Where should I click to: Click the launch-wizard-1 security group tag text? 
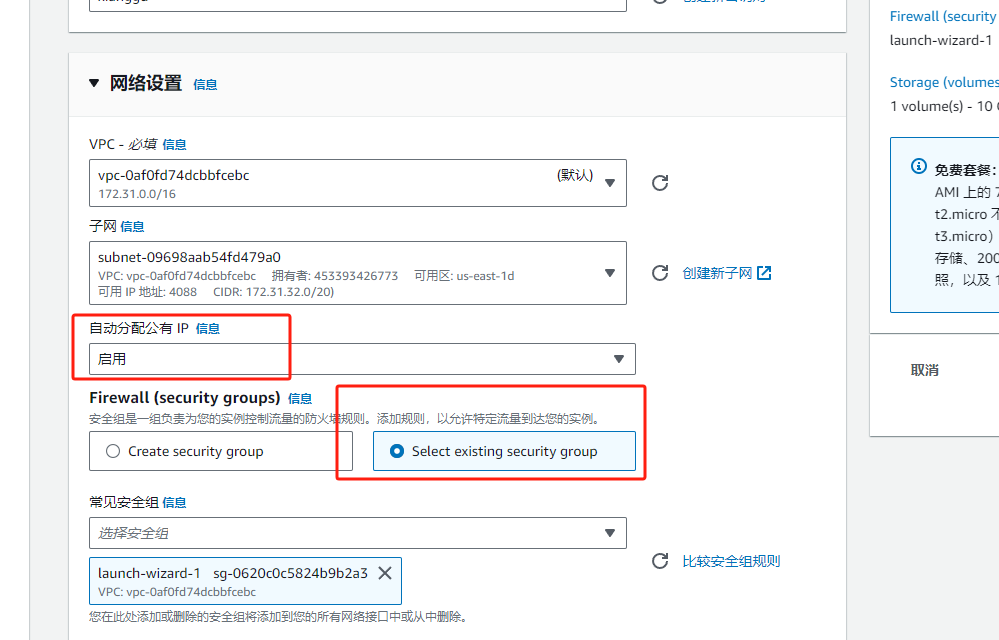149,573
